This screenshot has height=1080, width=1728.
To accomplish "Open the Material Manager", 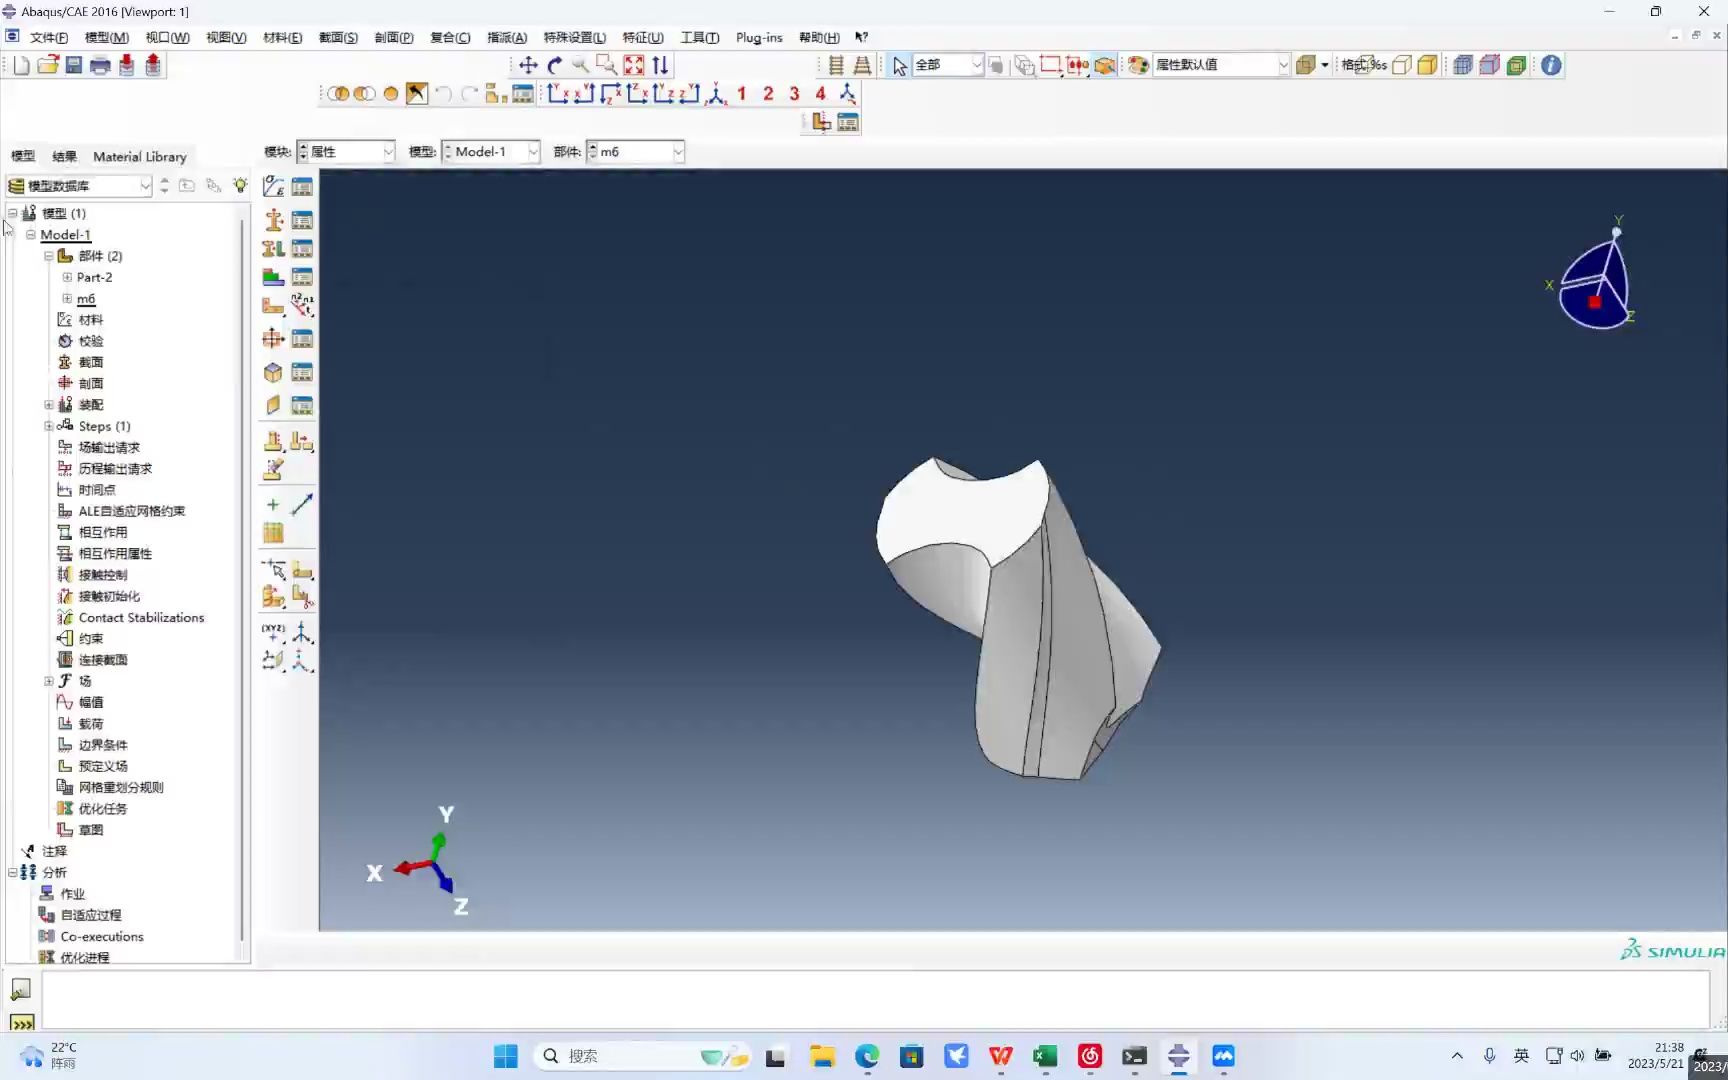I will pos(302,186).
